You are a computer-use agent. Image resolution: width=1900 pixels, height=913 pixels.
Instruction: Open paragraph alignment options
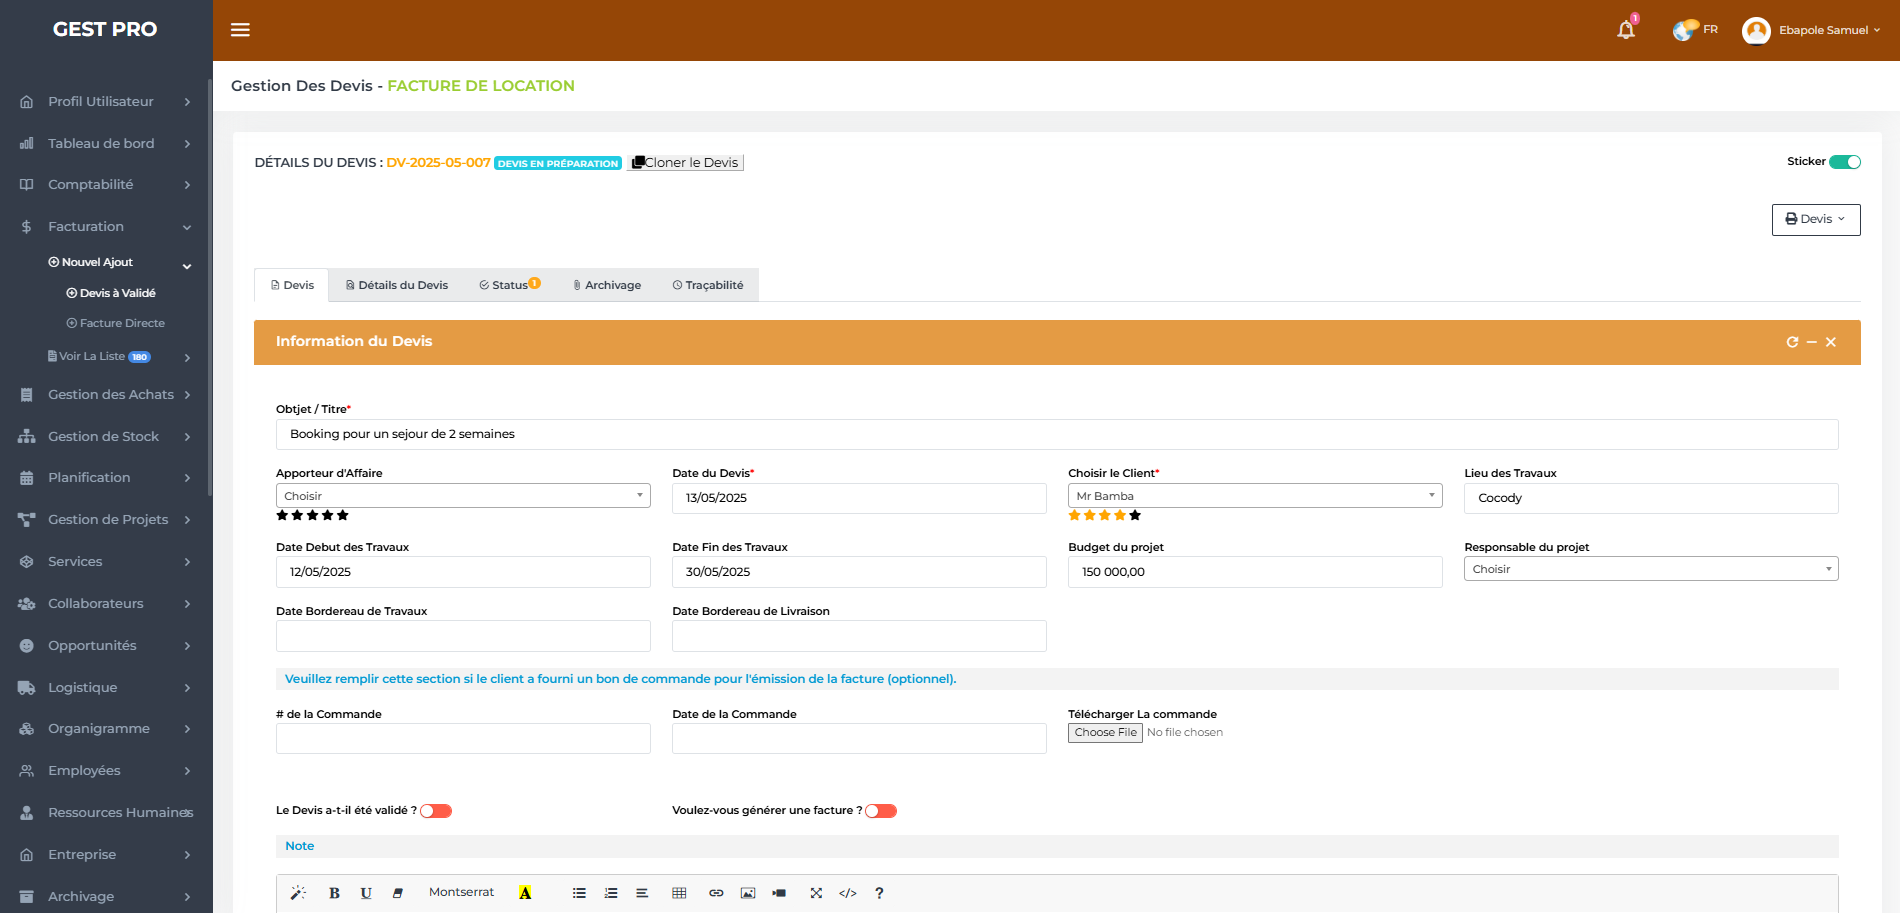pos(642,893)
